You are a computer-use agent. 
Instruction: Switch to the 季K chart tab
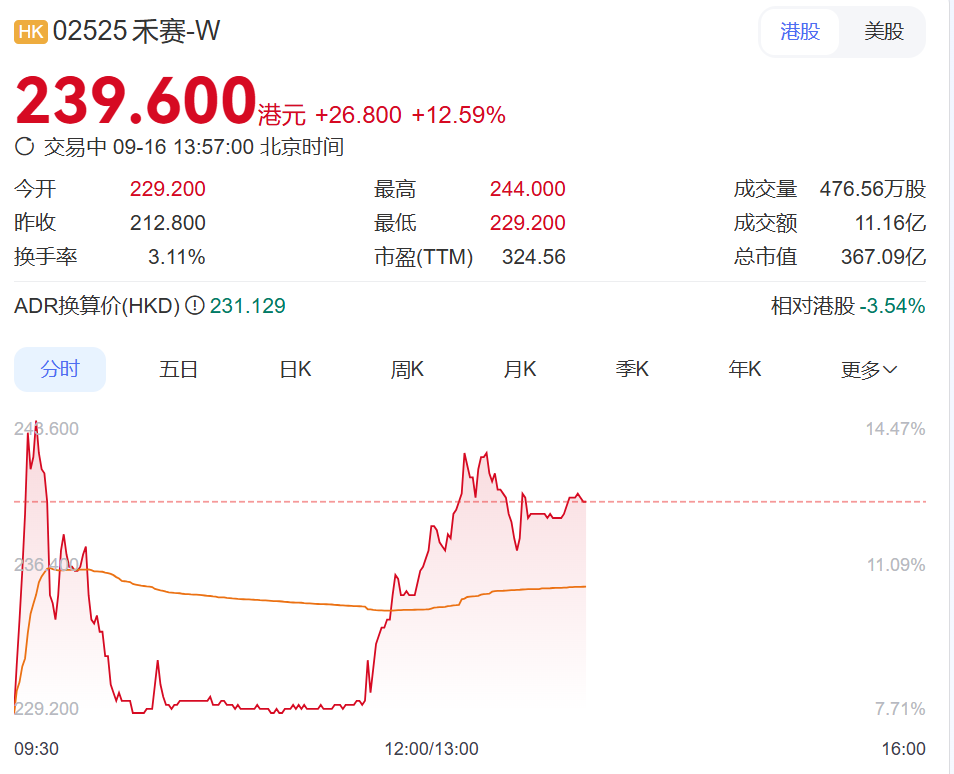pos(632,369)
